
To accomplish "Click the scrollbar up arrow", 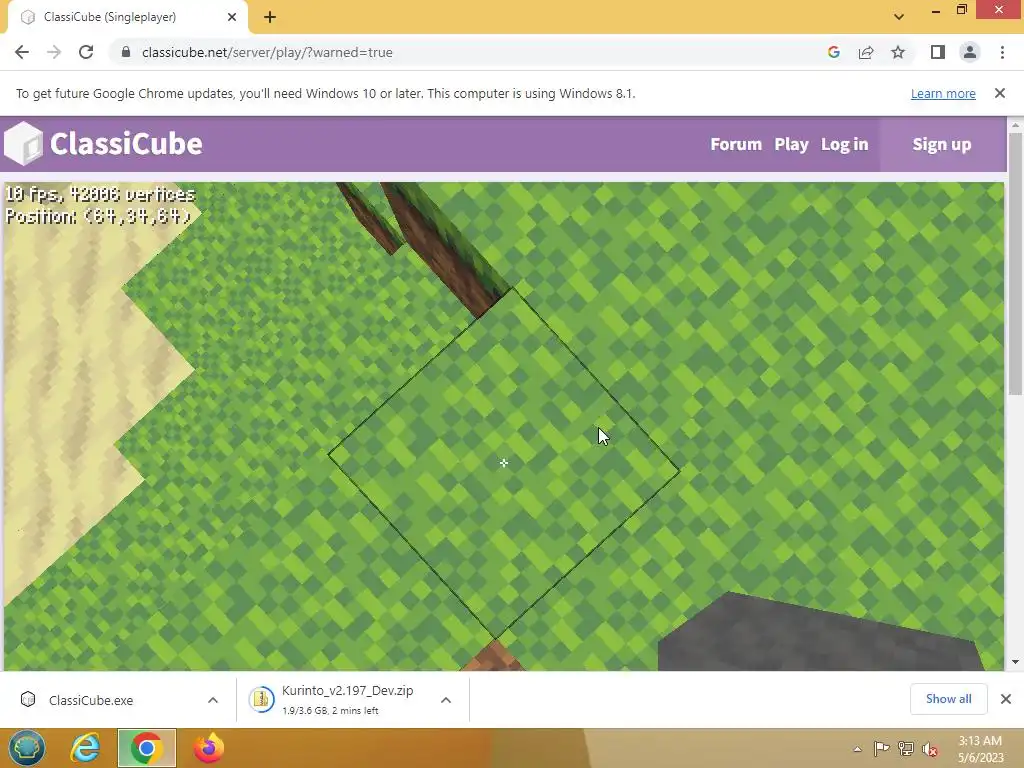I will 1015,124.
